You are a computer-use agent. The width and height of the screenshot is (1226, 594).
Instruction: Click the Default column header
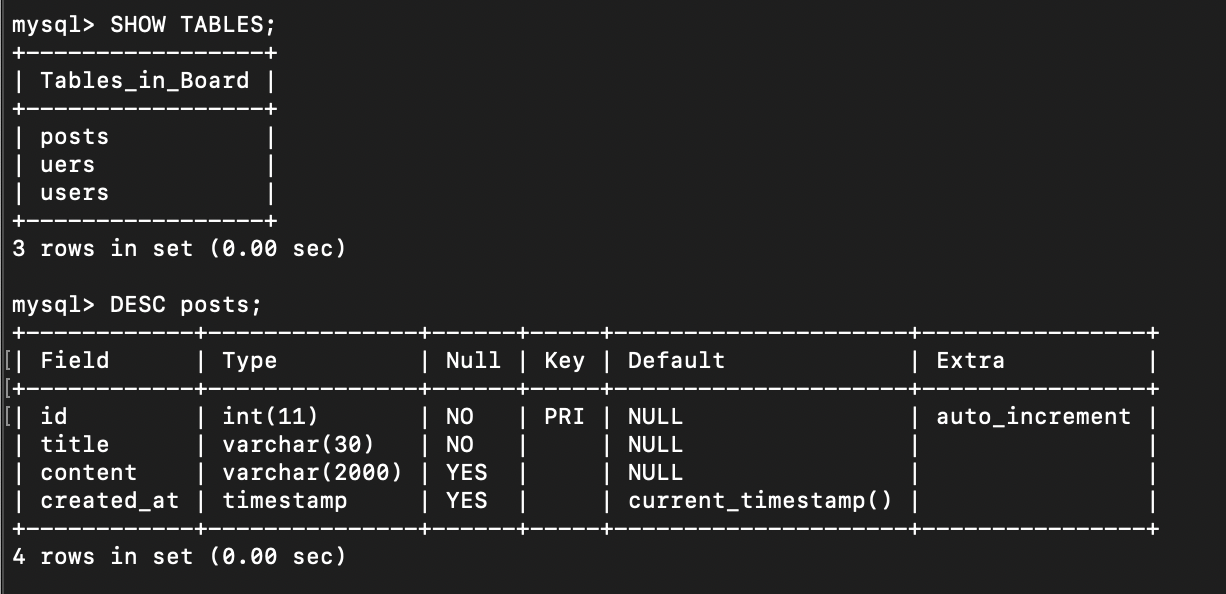676,360
